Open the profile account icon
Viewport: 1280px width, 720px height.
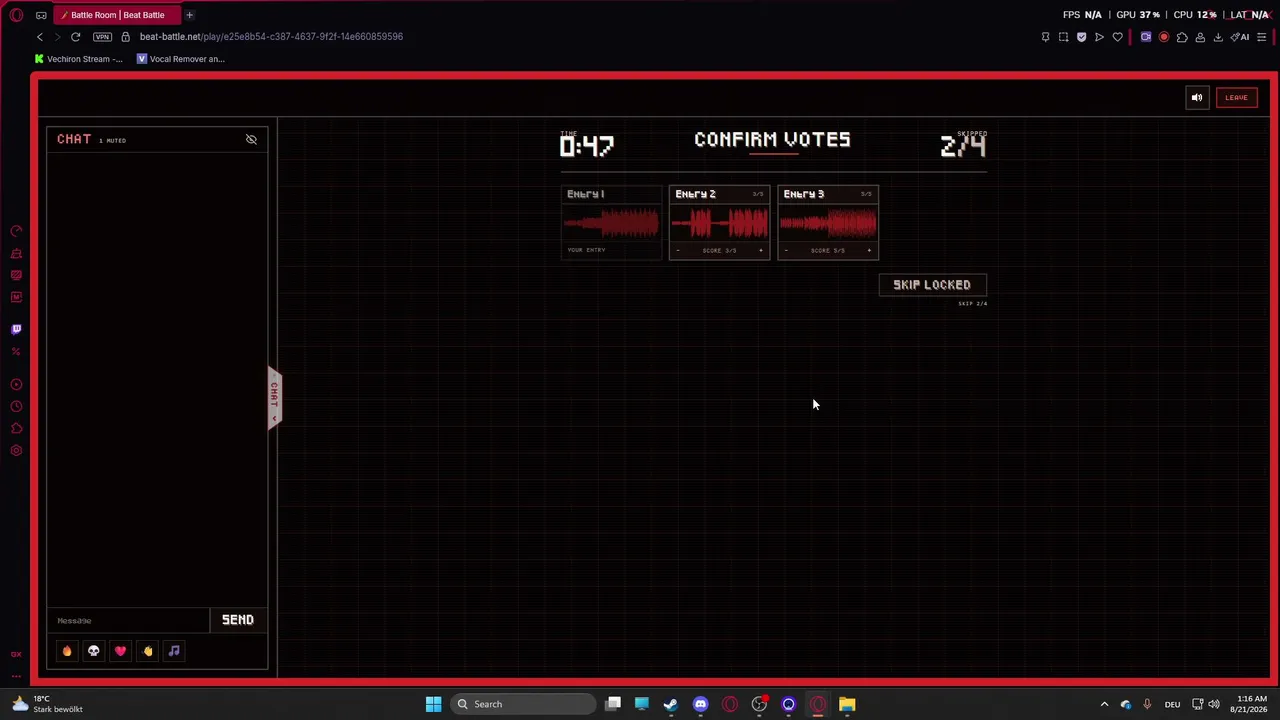click(1200, 37)
